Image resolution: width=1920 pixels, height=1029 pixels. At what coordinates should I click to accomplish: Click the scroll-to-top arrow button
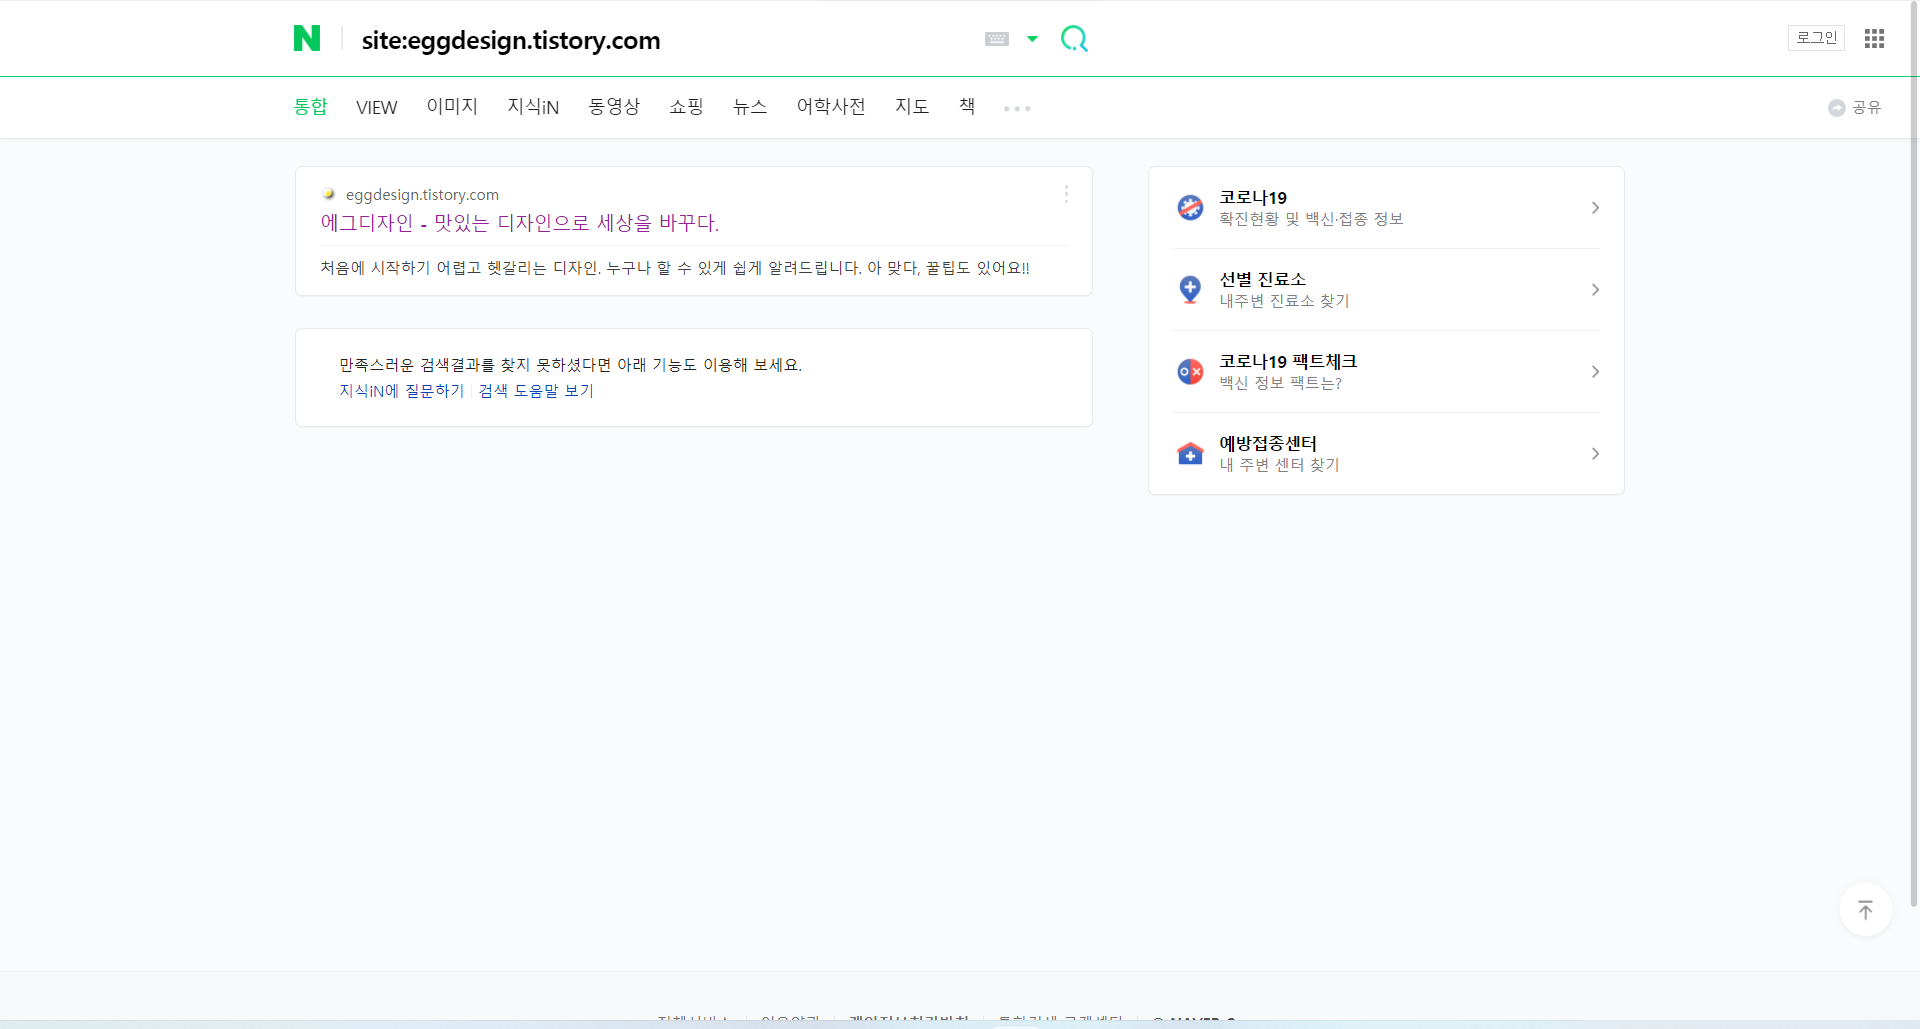pyautogui.click(x=1865, y=909)
